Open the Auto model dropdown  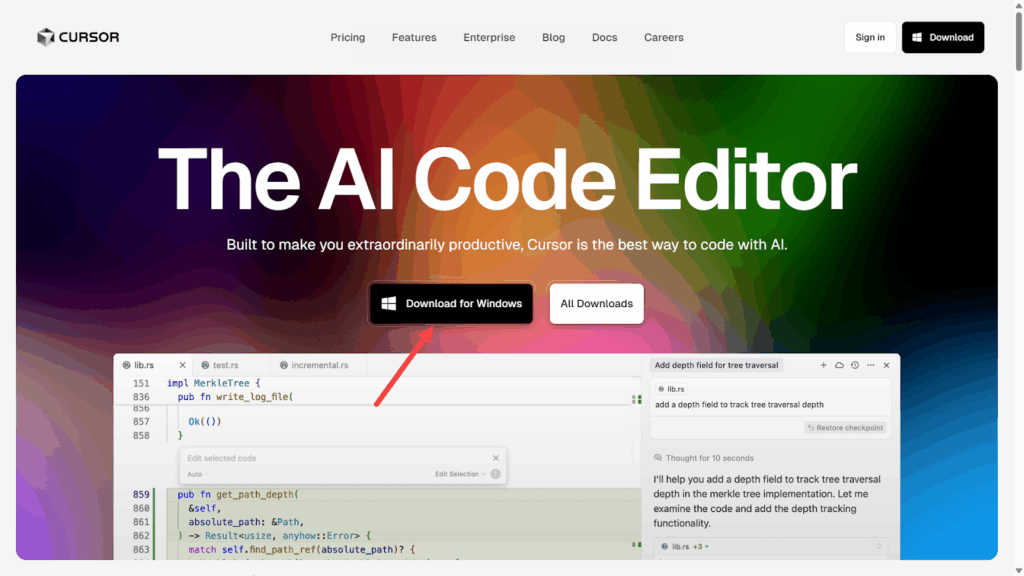(197, 474)
